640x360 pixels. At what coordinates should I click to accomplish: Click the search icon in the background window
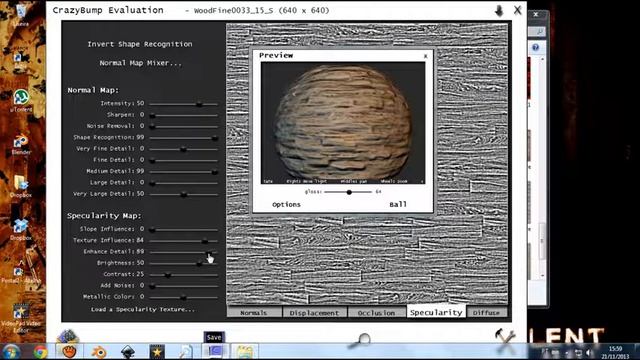coord(539,31)
